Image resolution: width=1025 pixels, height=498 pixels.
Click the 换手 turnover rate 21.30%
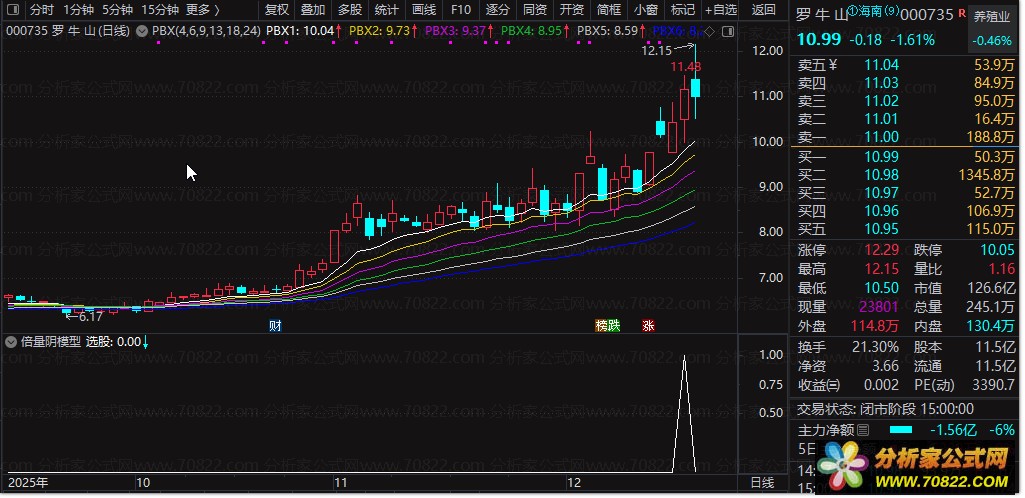[875, 348]
